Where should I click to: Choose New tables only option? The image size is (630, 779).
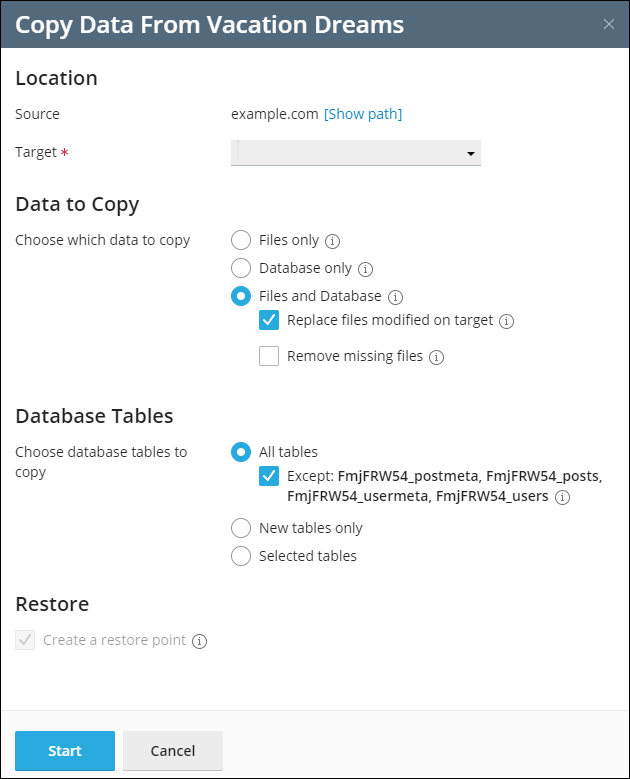(x=241, y=528)
